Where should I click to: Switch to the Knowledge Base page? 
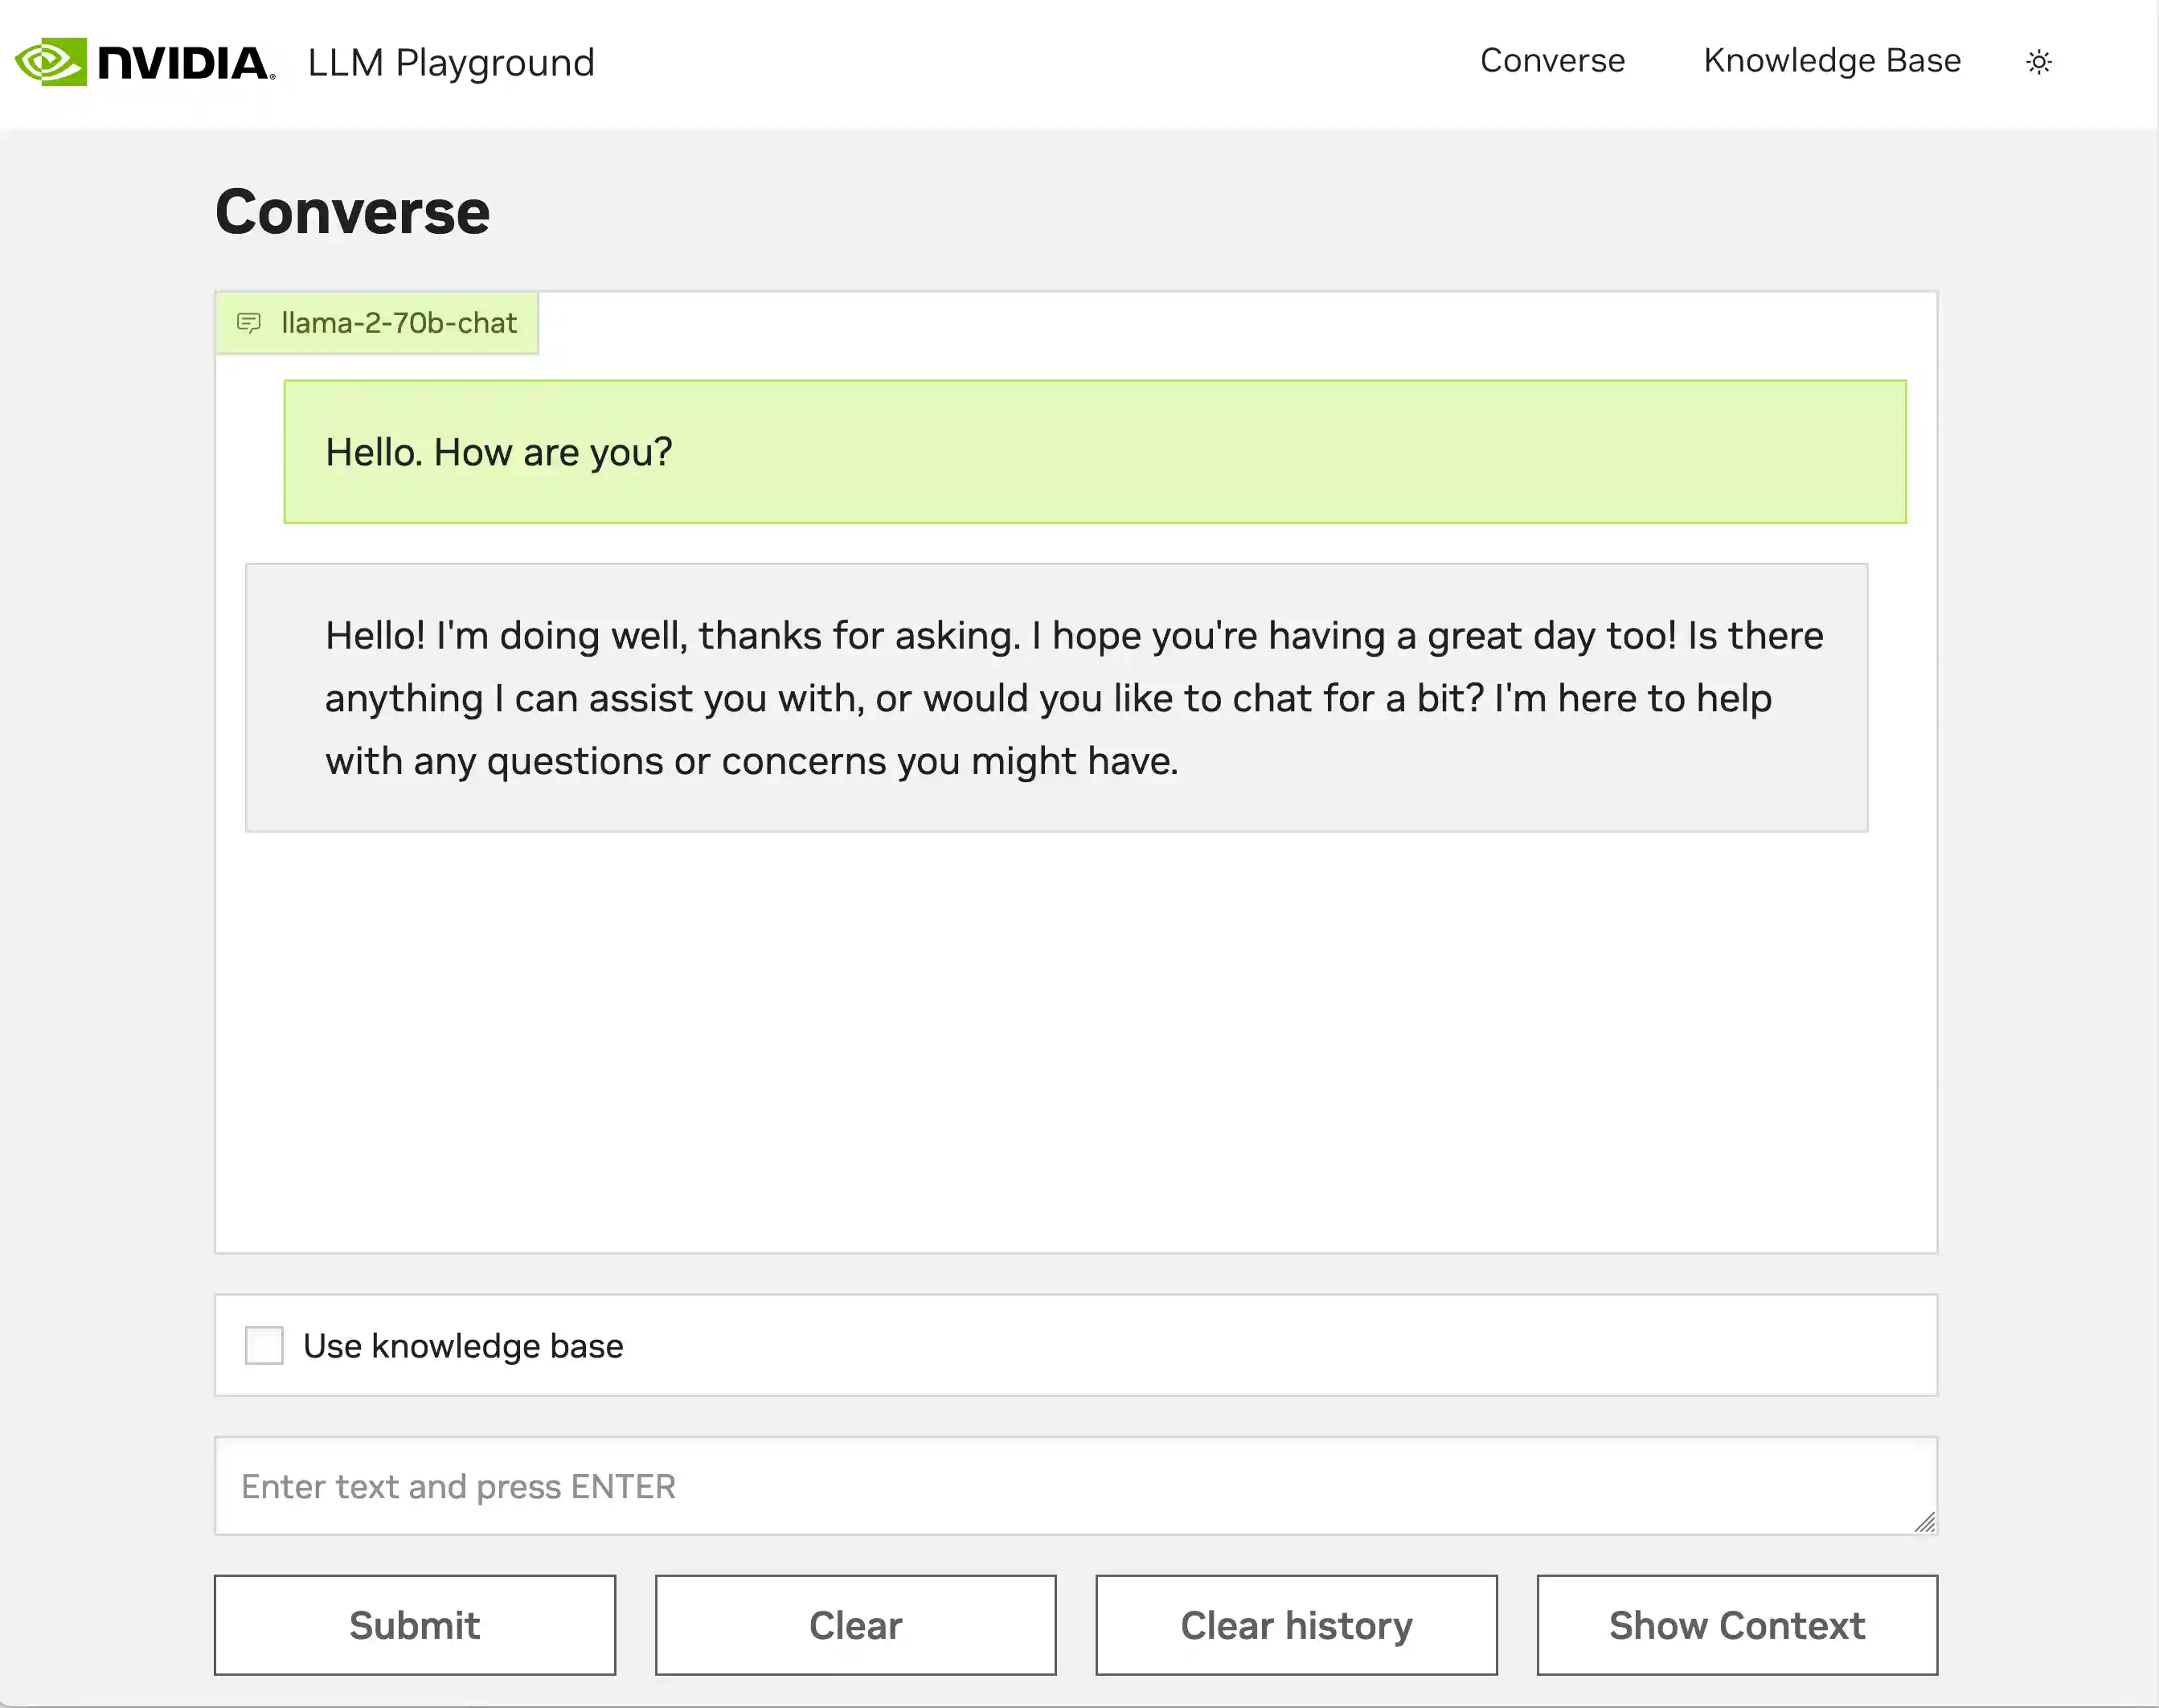pyautogui.click(x=1832, y=61)
